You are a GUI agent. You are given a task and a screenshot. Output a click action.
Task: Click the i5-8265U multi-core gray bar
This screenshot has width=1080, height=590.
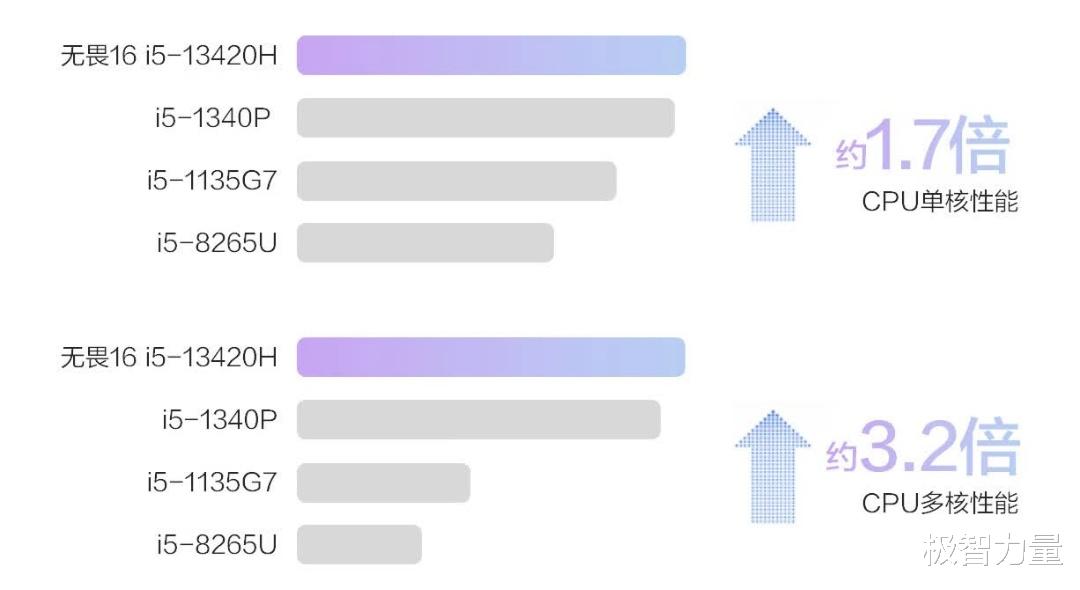(359, 545)
